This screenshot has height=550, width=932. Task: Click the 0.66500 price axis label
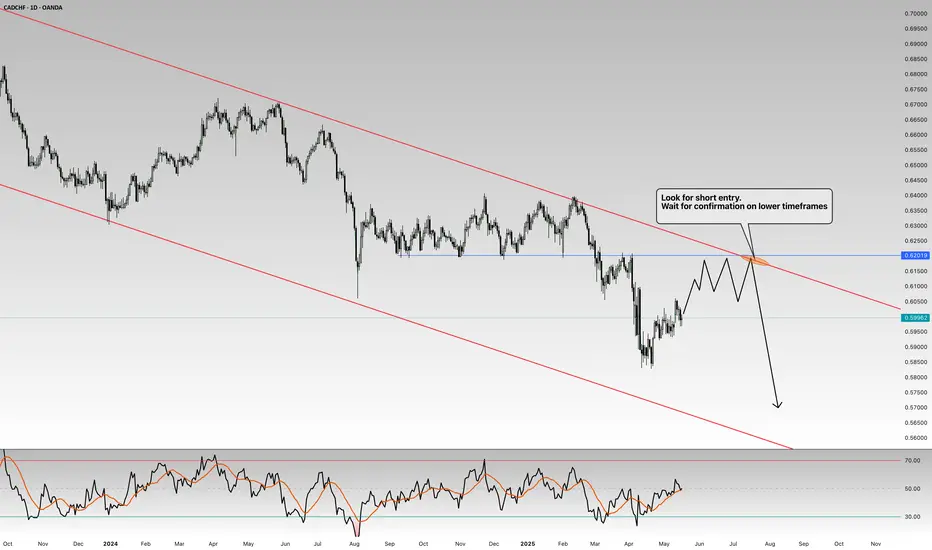915,120
